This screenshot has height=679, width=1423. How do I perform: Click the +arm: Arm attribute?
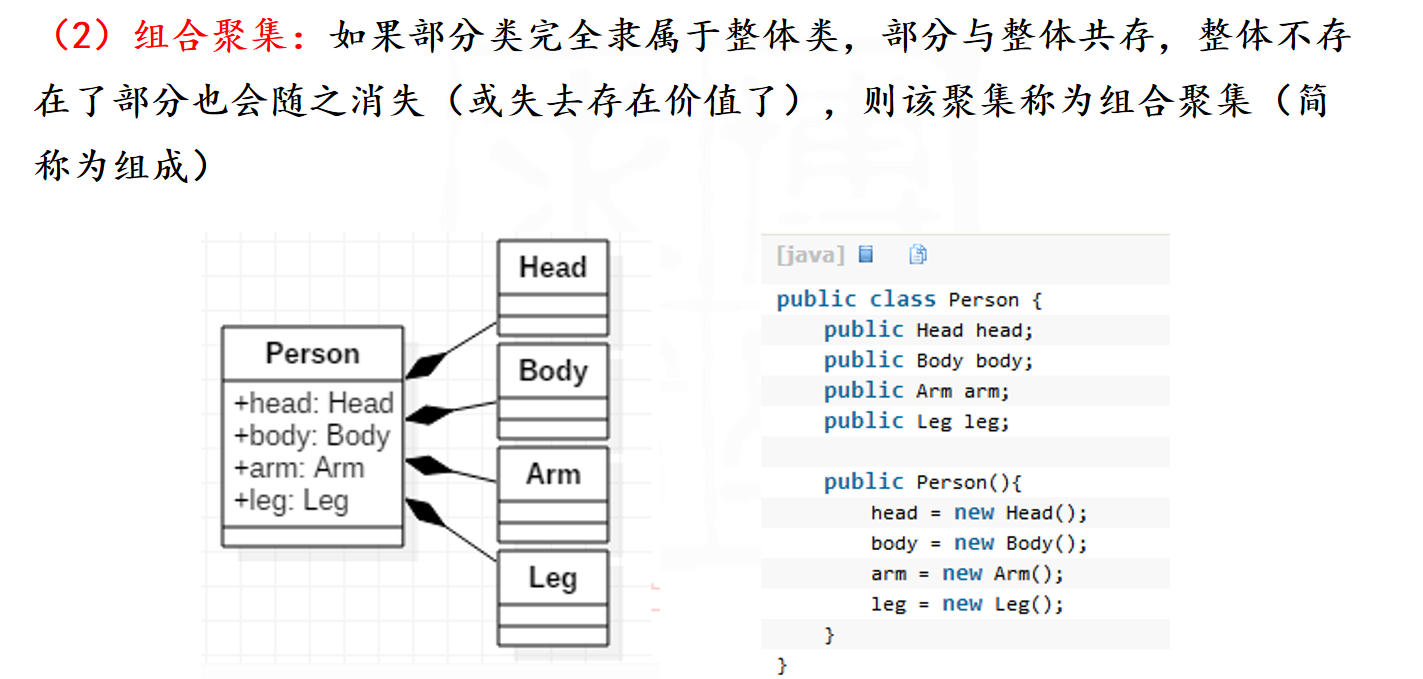pos(299,468)
